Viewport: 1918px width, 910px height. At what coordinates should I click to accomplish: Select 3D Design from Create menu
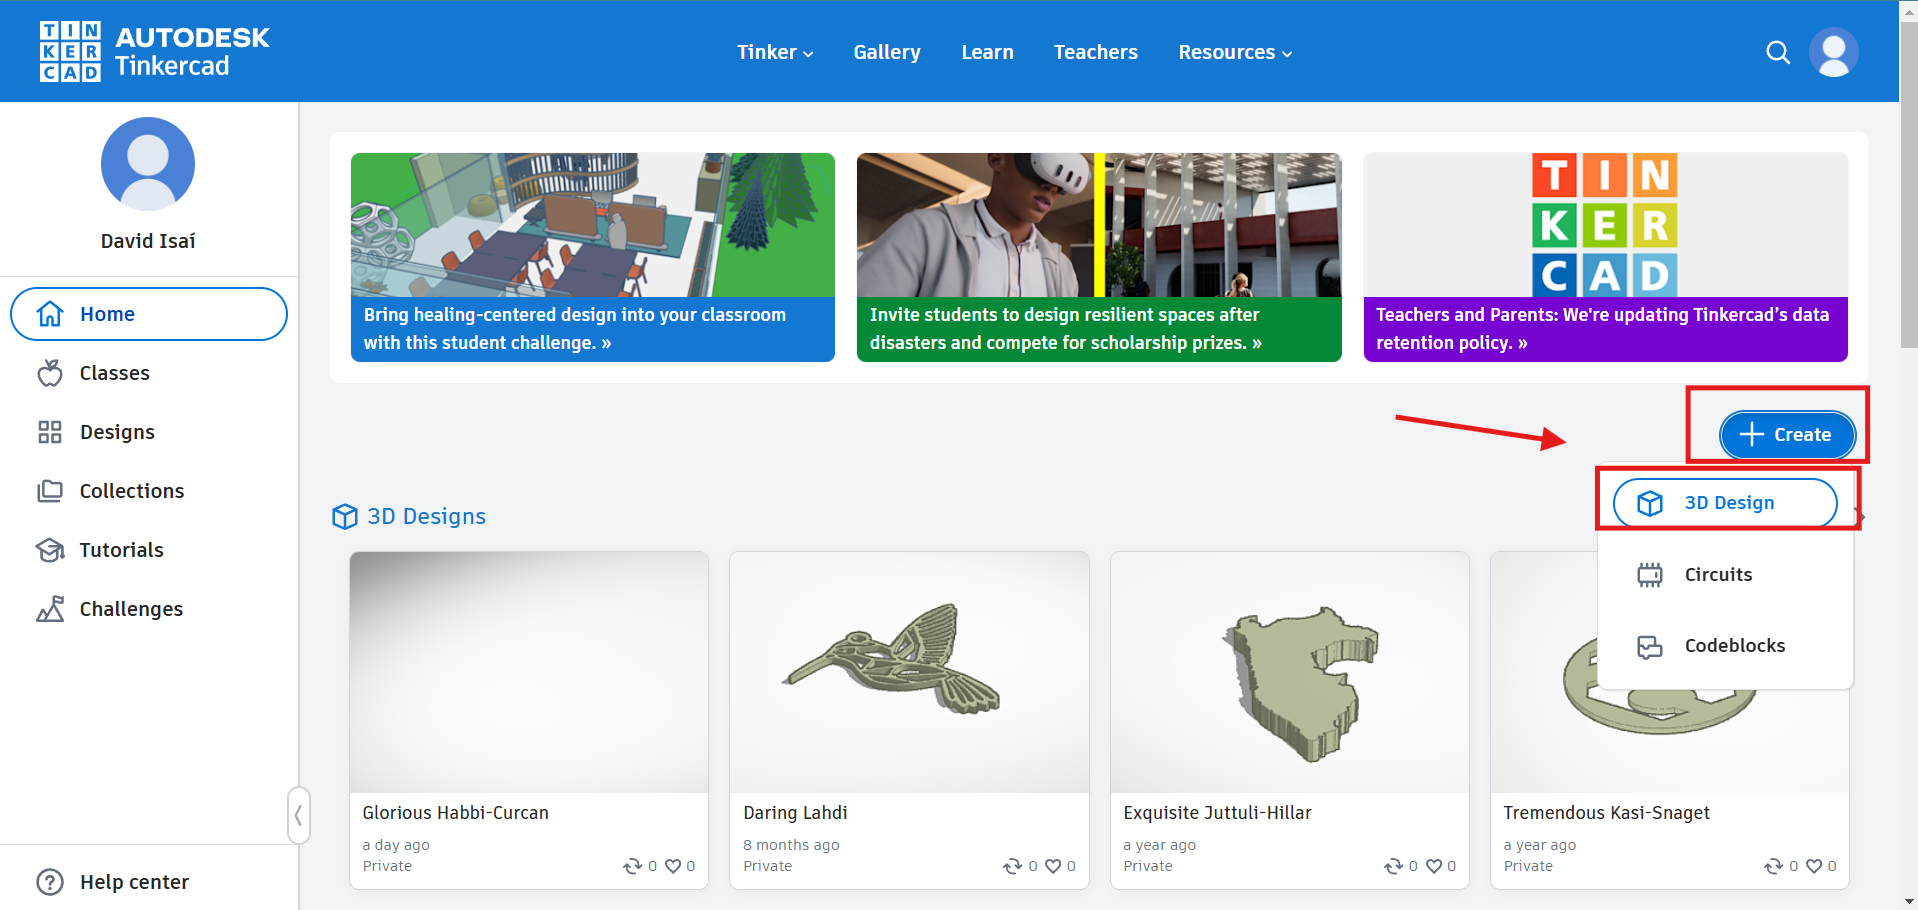(x=1725, y=503)
